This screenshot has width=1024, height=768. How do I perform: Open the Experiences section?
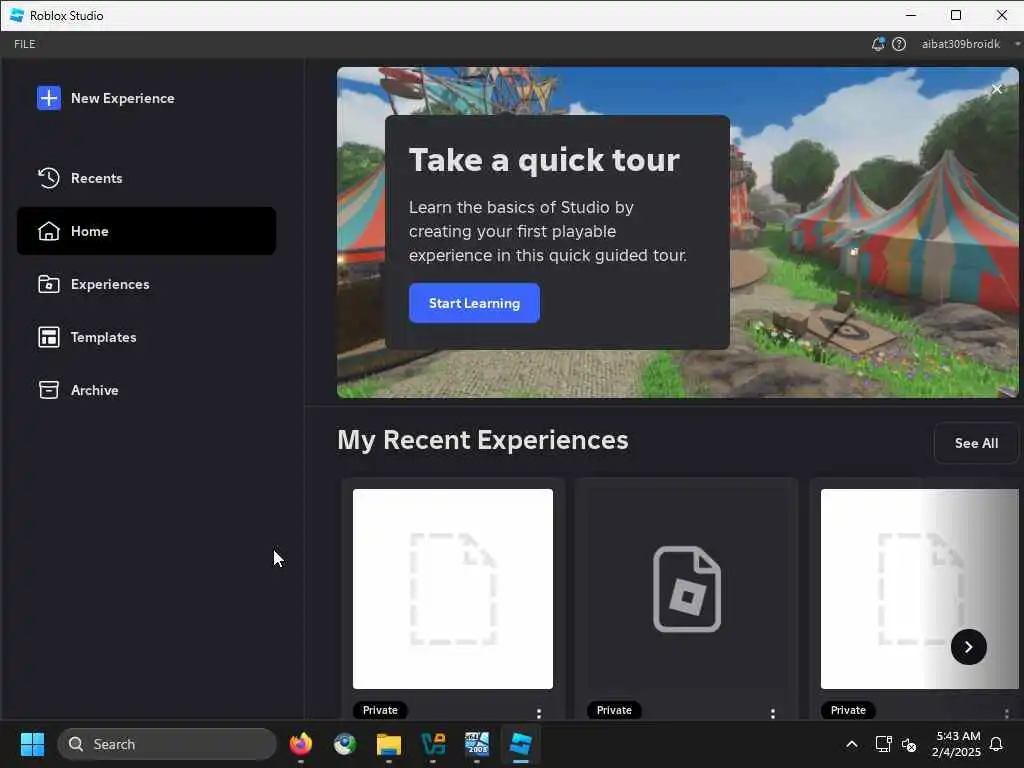pos(146,284)
